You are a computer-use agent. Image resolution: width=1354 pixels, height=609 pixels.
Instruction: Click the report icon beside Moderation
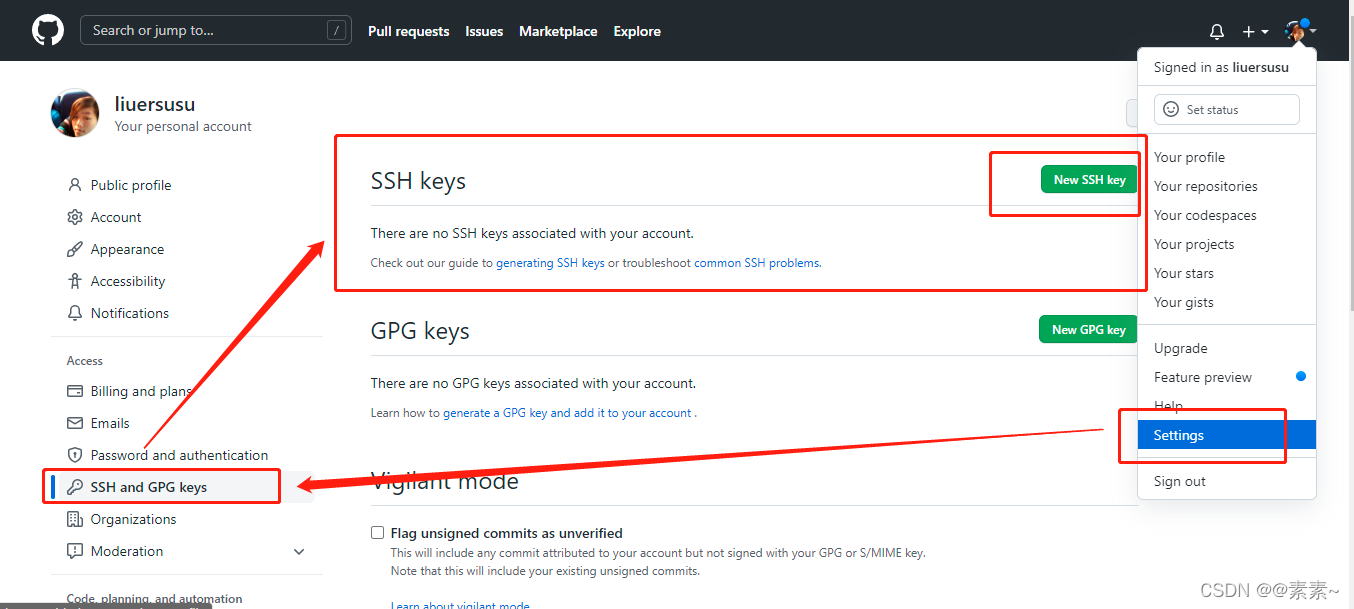pos(74,551)
